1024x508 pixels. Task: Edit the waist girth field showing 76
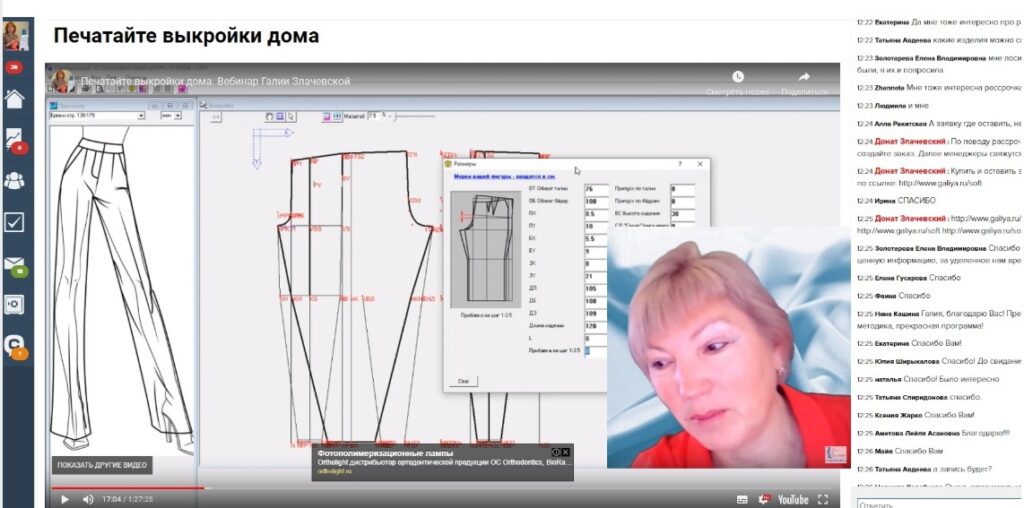(596, 189)
